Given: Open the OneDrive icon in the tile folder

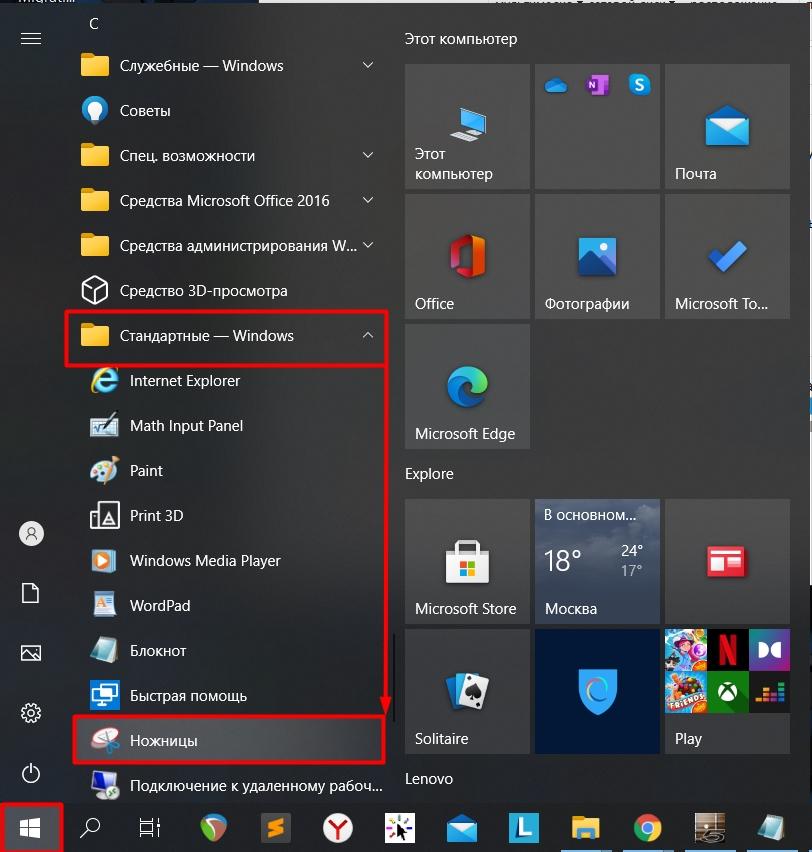Looking at the screenshot, I should tap(555, 85).
